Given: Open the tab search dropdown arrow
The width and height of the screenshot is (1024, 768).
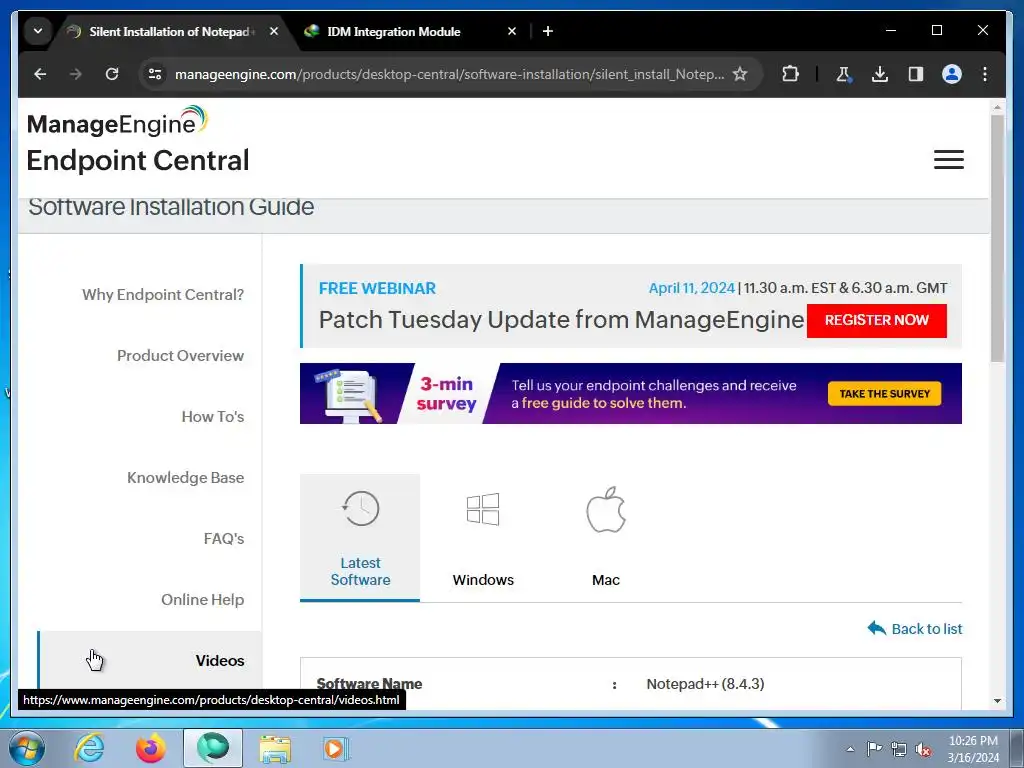Looking at the screenshot, I should (x=38, y=31).
